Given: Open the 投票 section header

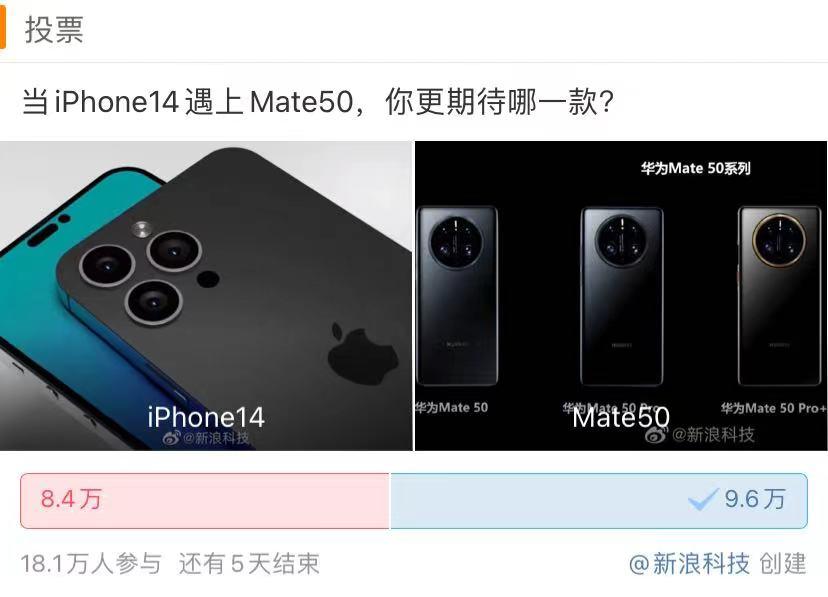Looking at the screenshot, I should (x=54, y=30).
